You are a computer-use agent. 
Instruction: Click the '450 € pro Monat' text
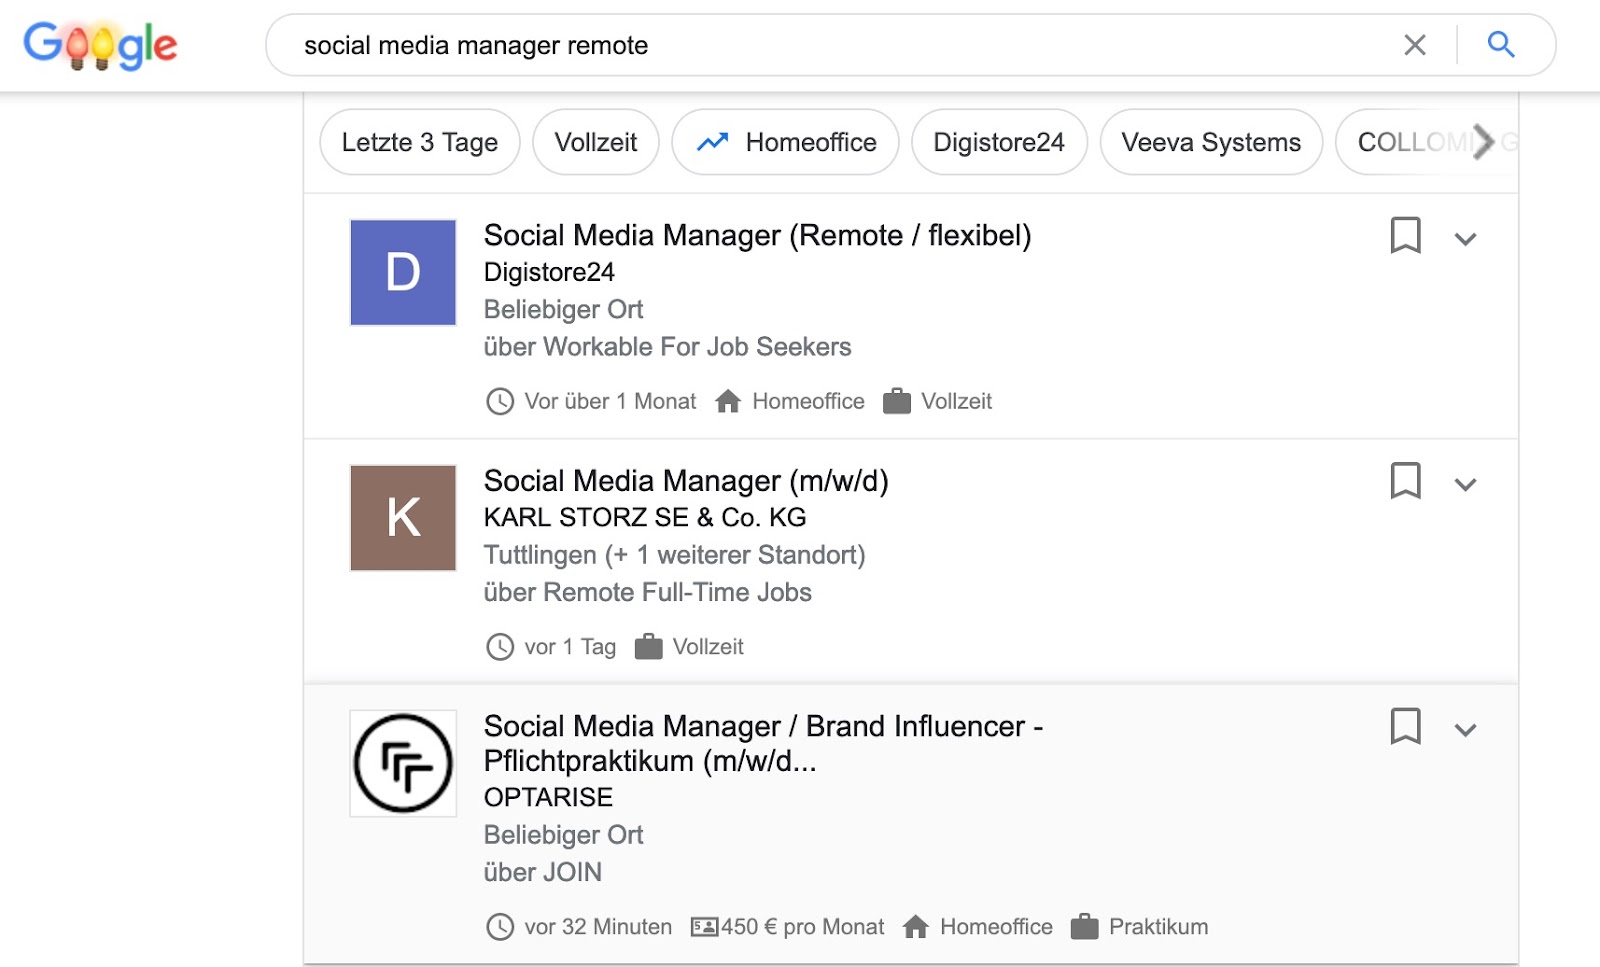(803, 927)
